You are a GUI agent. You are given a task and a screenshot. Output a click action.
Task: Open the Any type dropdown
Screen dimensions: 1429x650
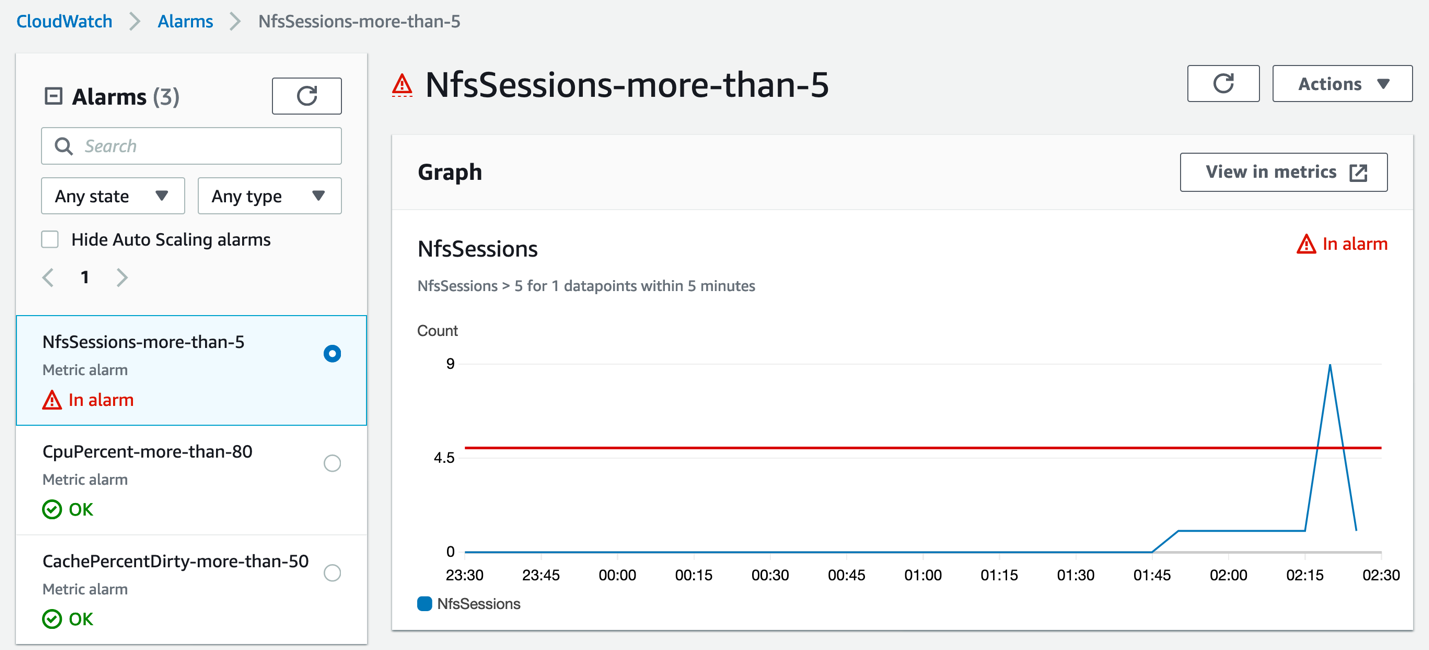click(x=270, y=196)
